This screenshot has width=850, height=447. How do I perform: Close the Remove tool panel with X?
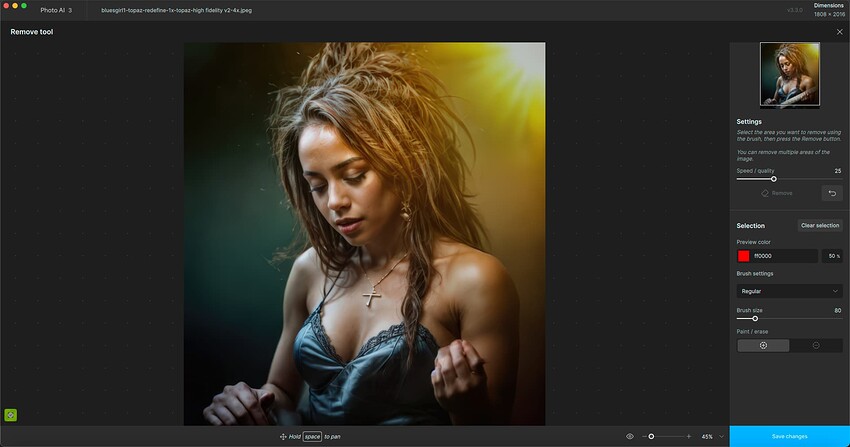point(840,32)
